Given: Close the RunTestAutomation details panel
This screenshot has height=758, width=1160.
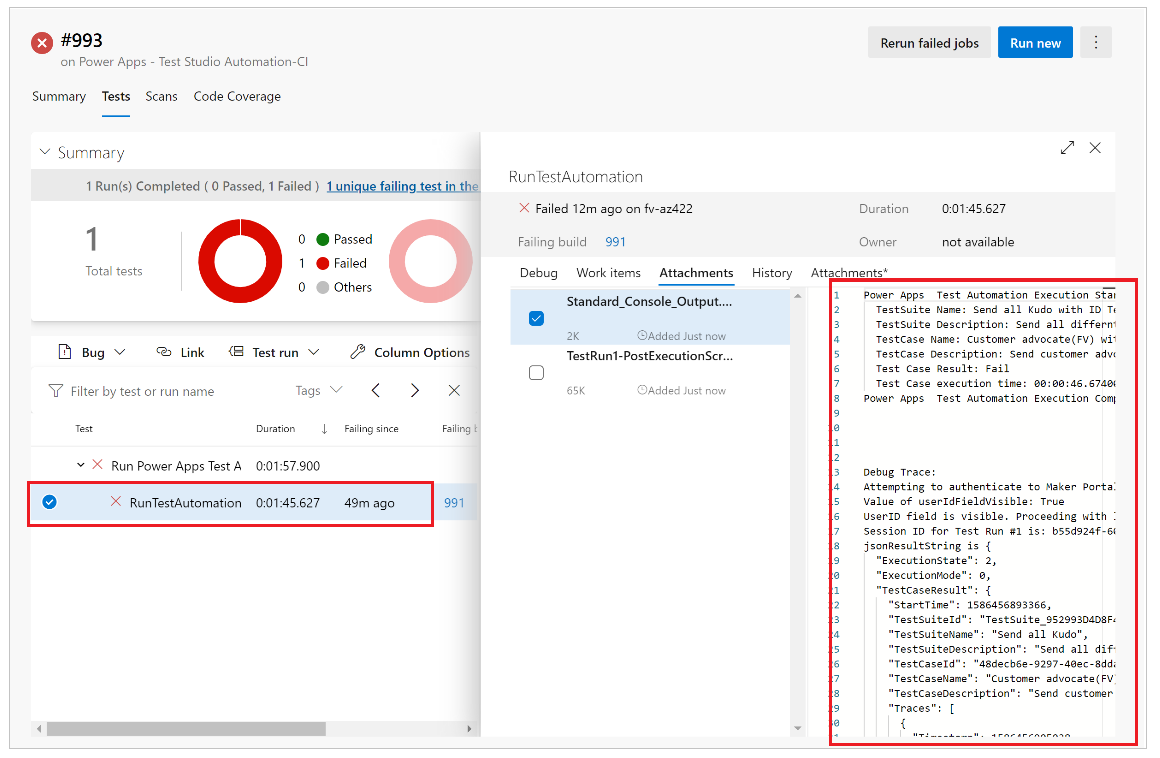Looking at the screenshot, I should point(1095,148).
